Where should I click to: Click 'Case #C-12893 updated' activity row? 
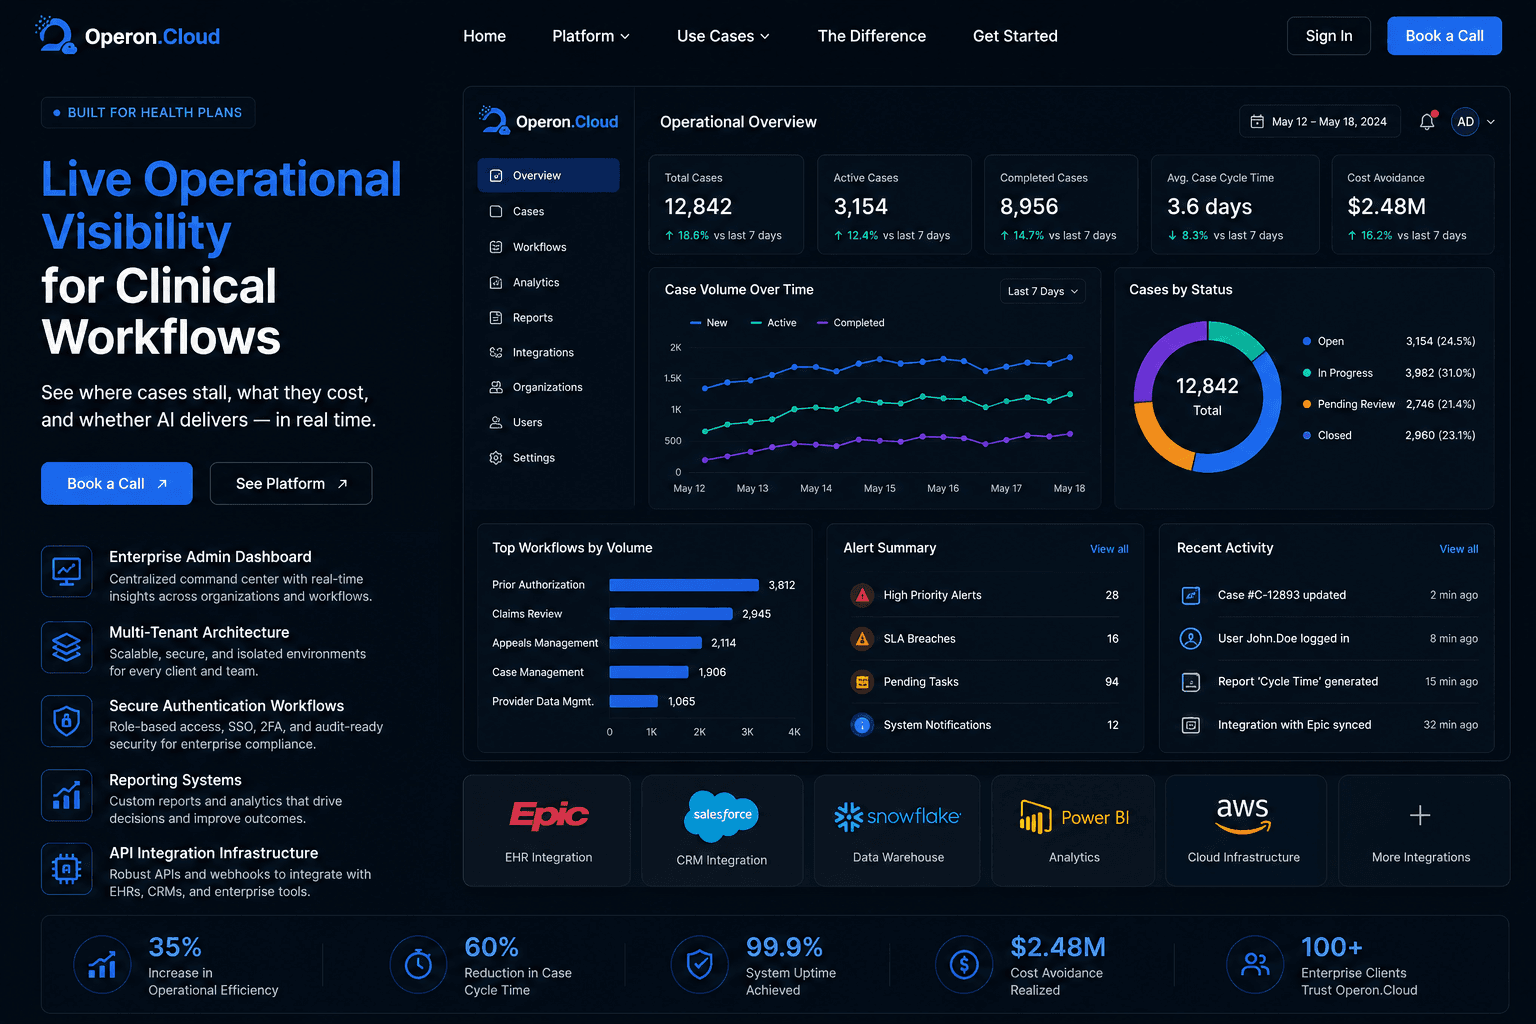(x=1329, y=595)
